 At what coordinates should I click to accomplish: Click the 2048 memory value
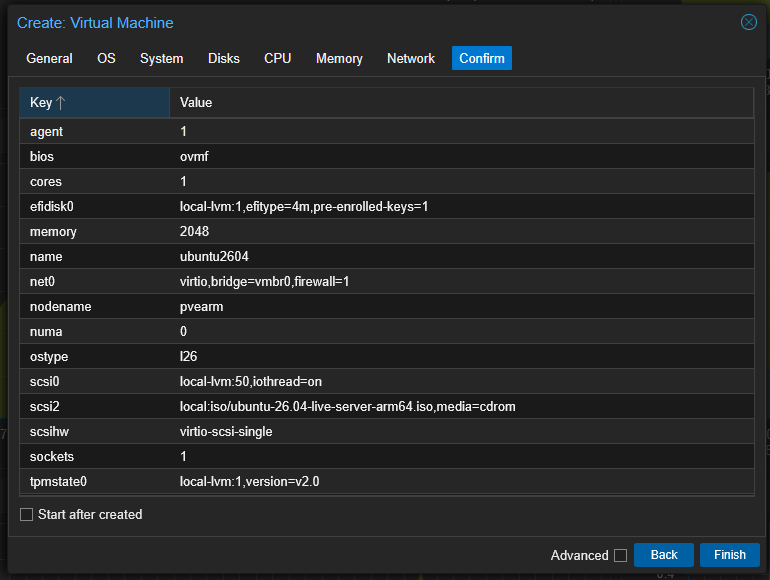tap(194, 231)
